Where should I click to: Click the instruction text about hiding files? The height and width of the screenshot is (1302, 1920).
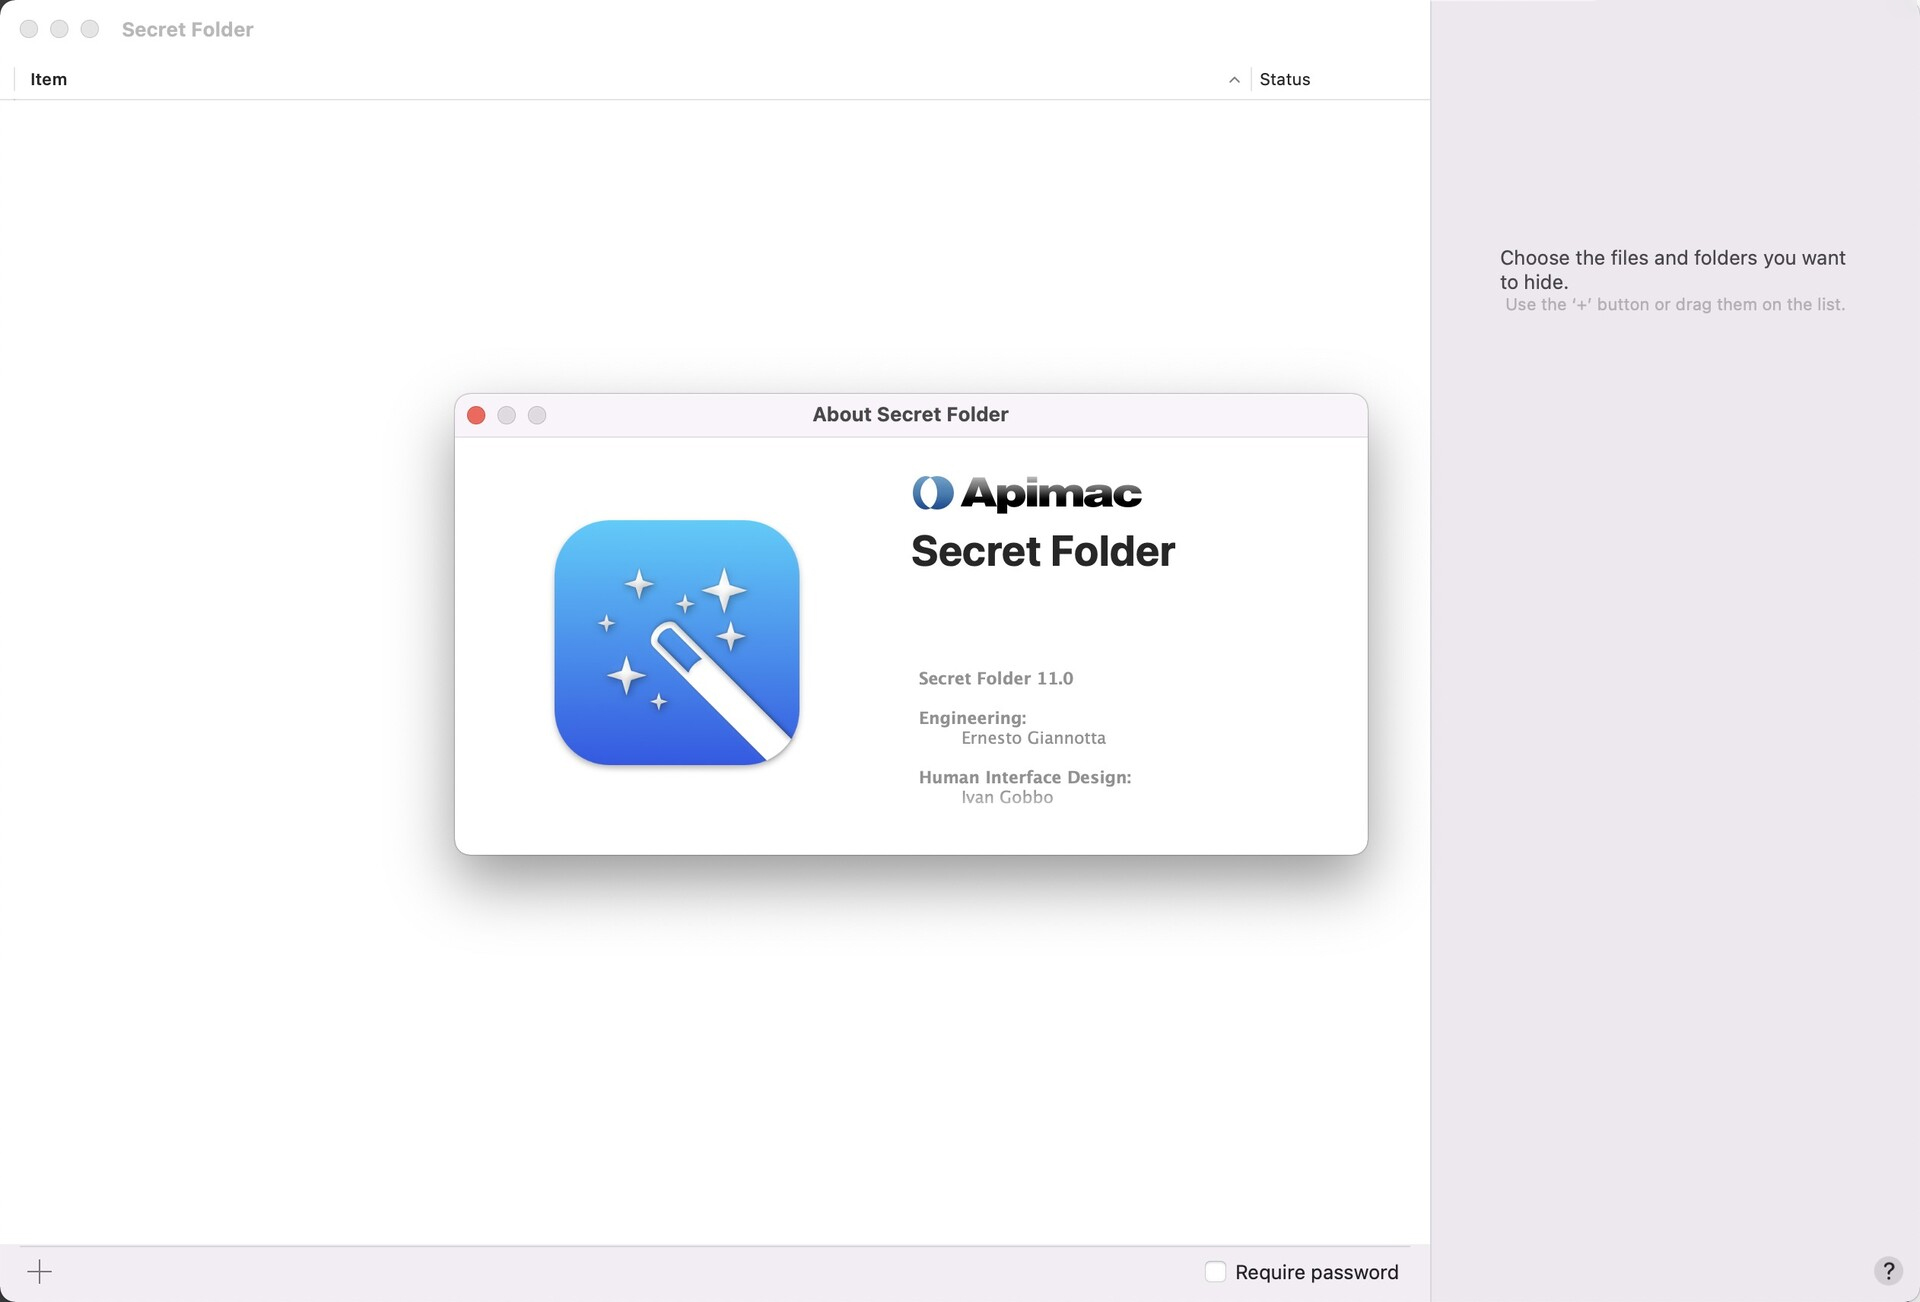[1672, 269]
